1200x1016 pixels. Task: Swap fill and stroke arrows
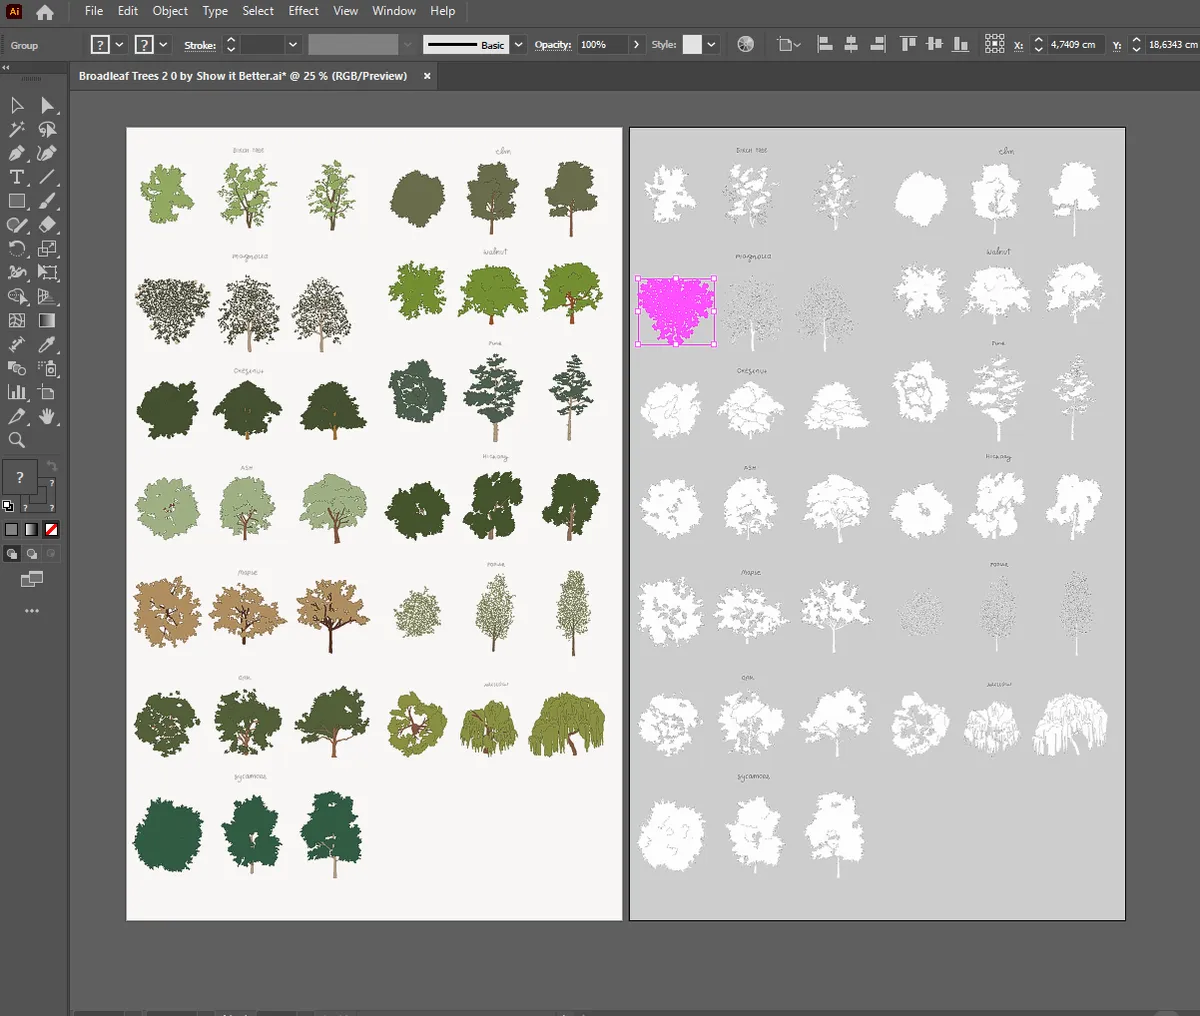tap(52, 467)
